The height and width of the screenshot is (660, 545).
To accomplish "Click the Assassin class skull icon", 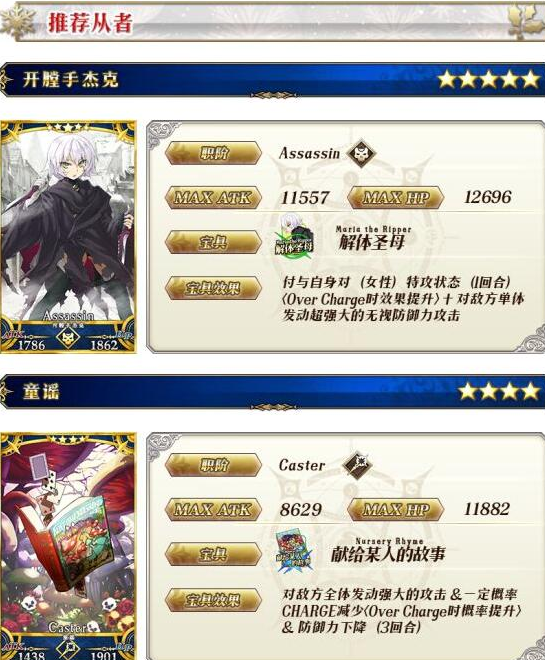I will click(x=361, y=153).
